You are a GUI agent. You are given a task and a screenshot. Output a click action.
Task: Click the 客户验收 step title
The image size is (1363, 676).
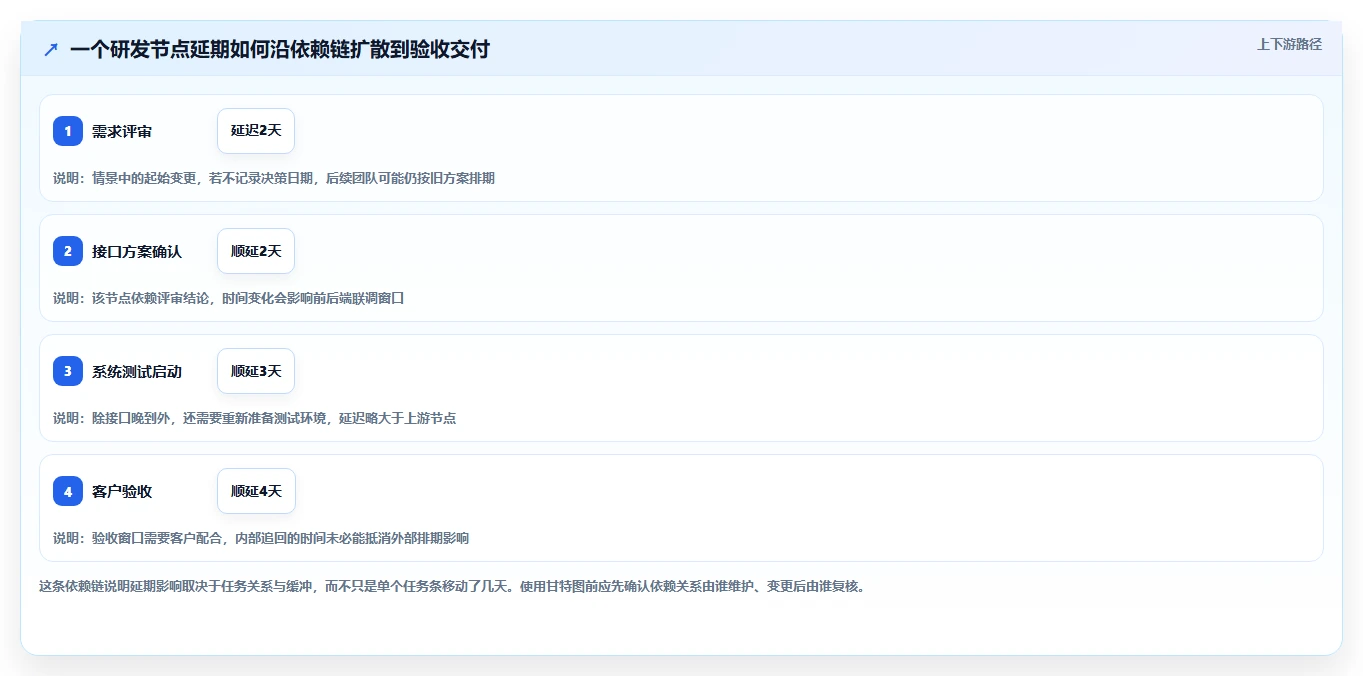tap(122, 491)
